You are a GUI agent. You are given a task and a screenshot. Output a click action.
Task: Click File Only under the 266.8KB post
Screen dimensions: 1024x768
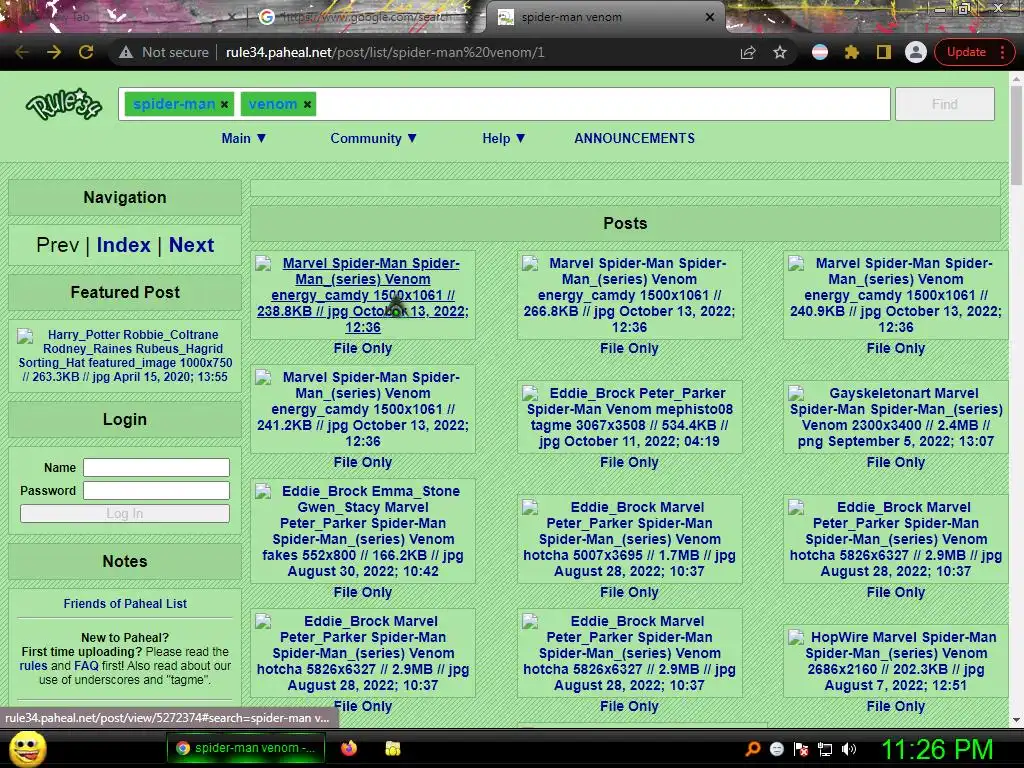pyautogui.click(x=629, y=349)
